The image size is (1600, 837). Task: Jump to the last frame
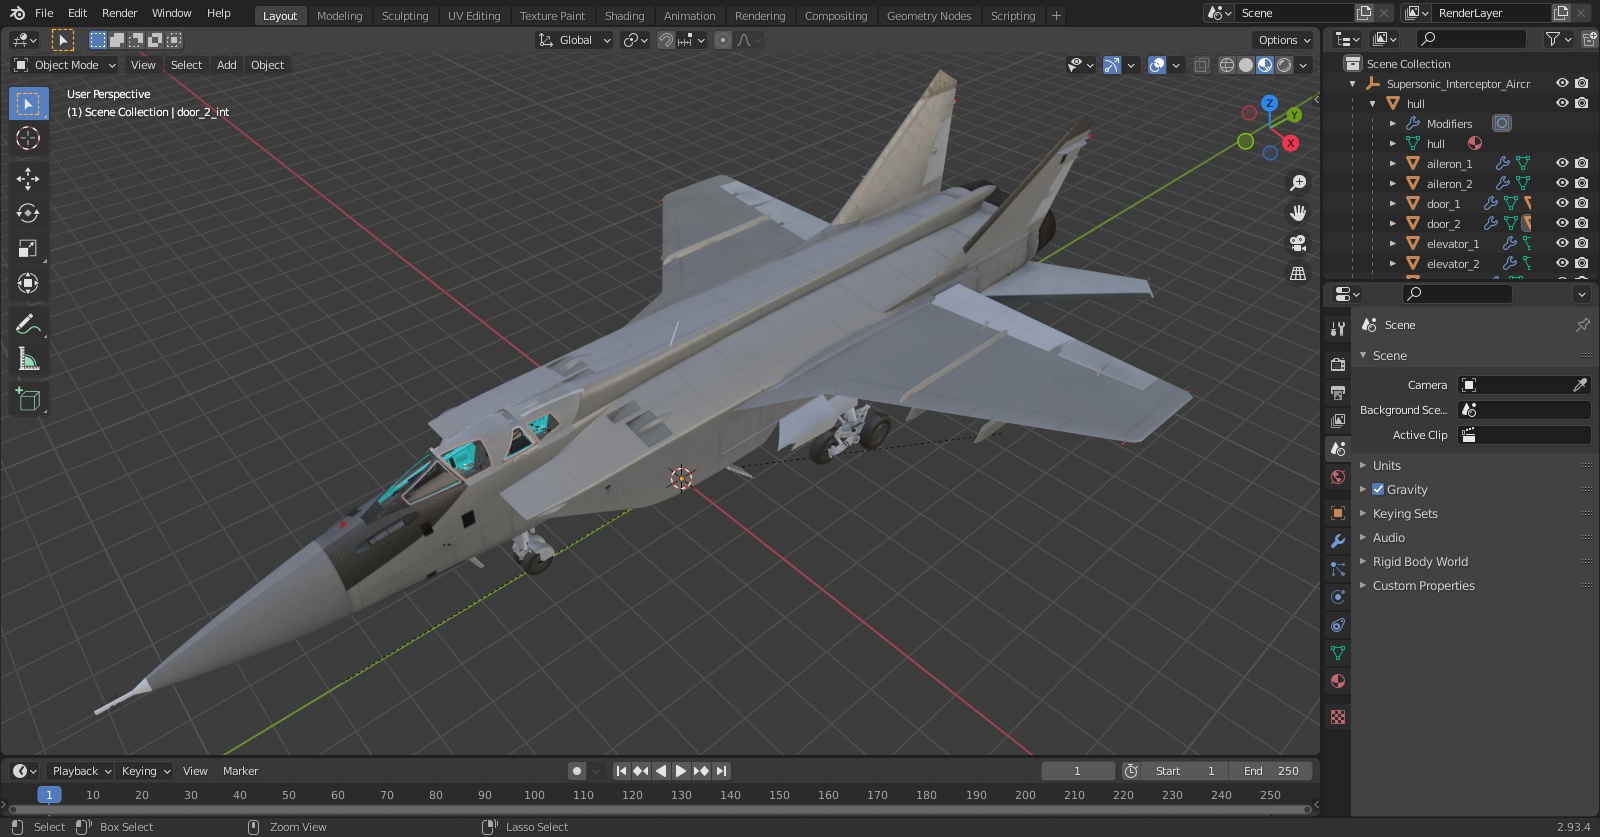[722, 771]
